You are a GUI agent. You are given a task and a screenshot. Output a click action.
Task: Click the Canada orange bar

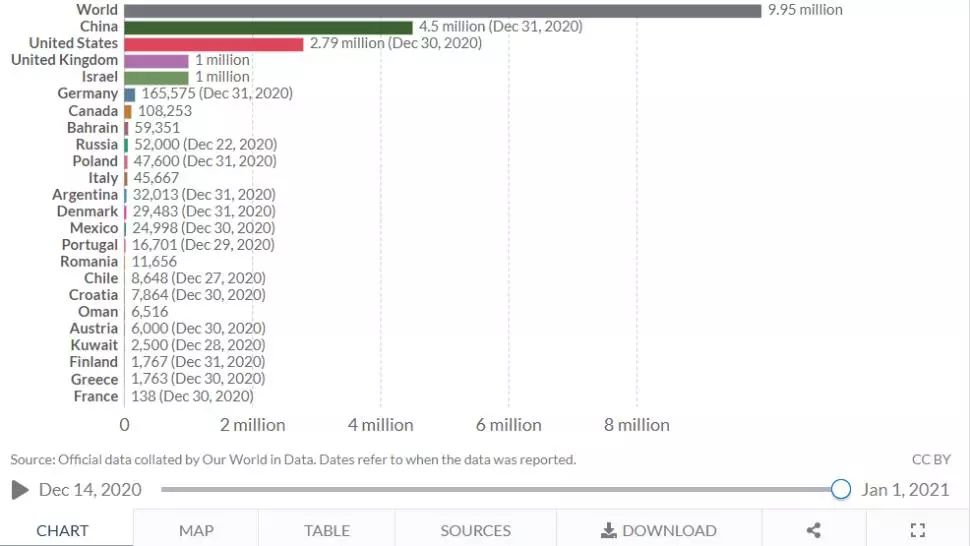coord(128,111)
